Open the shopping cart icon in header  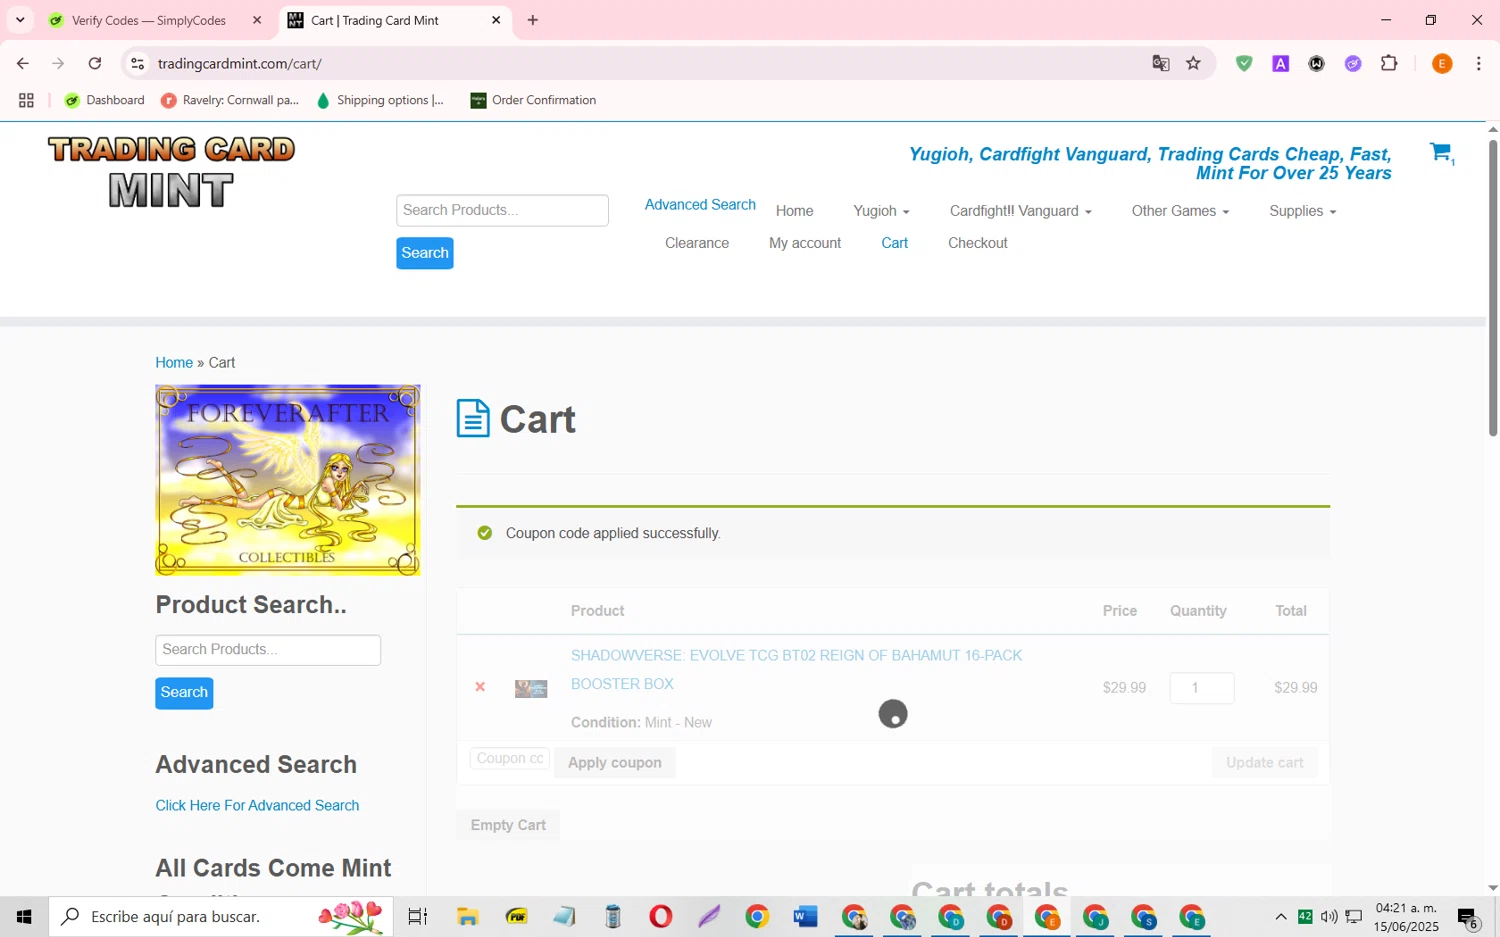click(x=1440, y=153)
